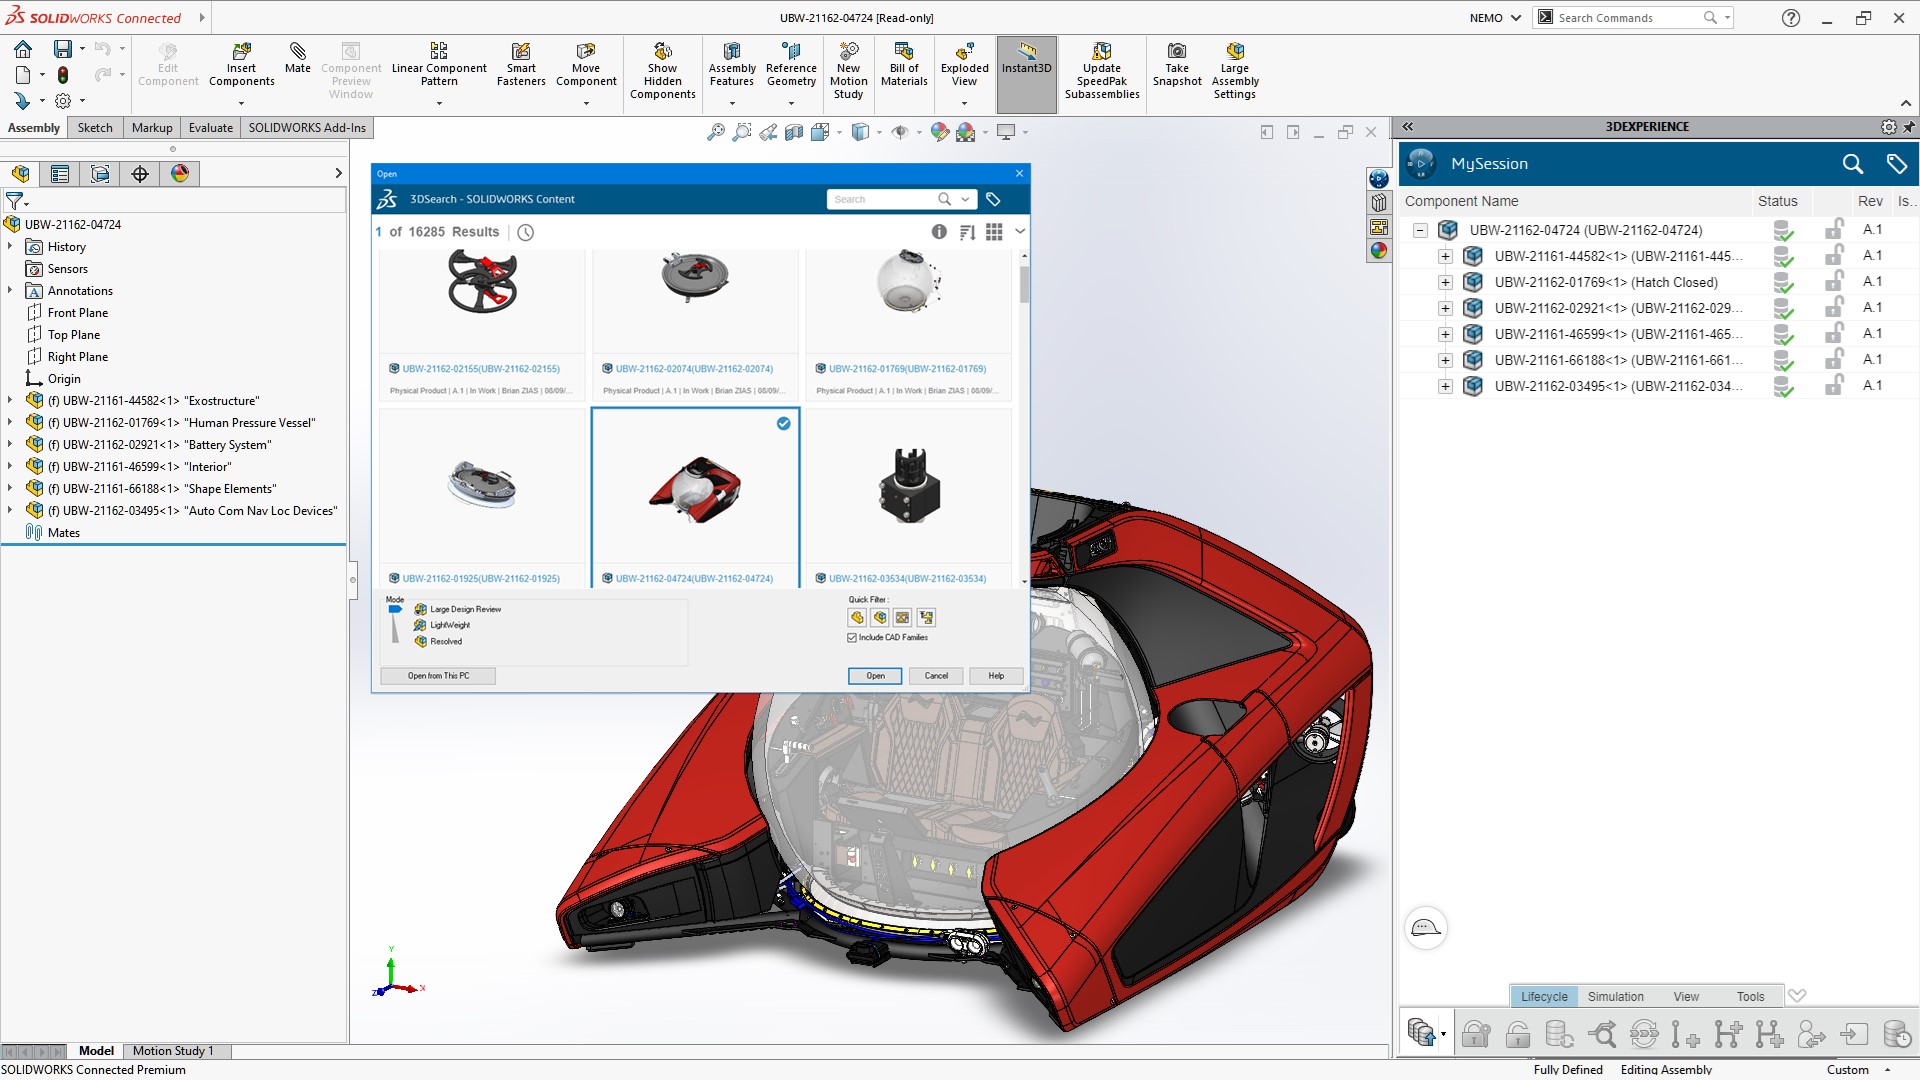Select the UBW-21162-04724 search result thumbnail
The height and width of the screenshot is (1080, 1920).
[696, 488]
